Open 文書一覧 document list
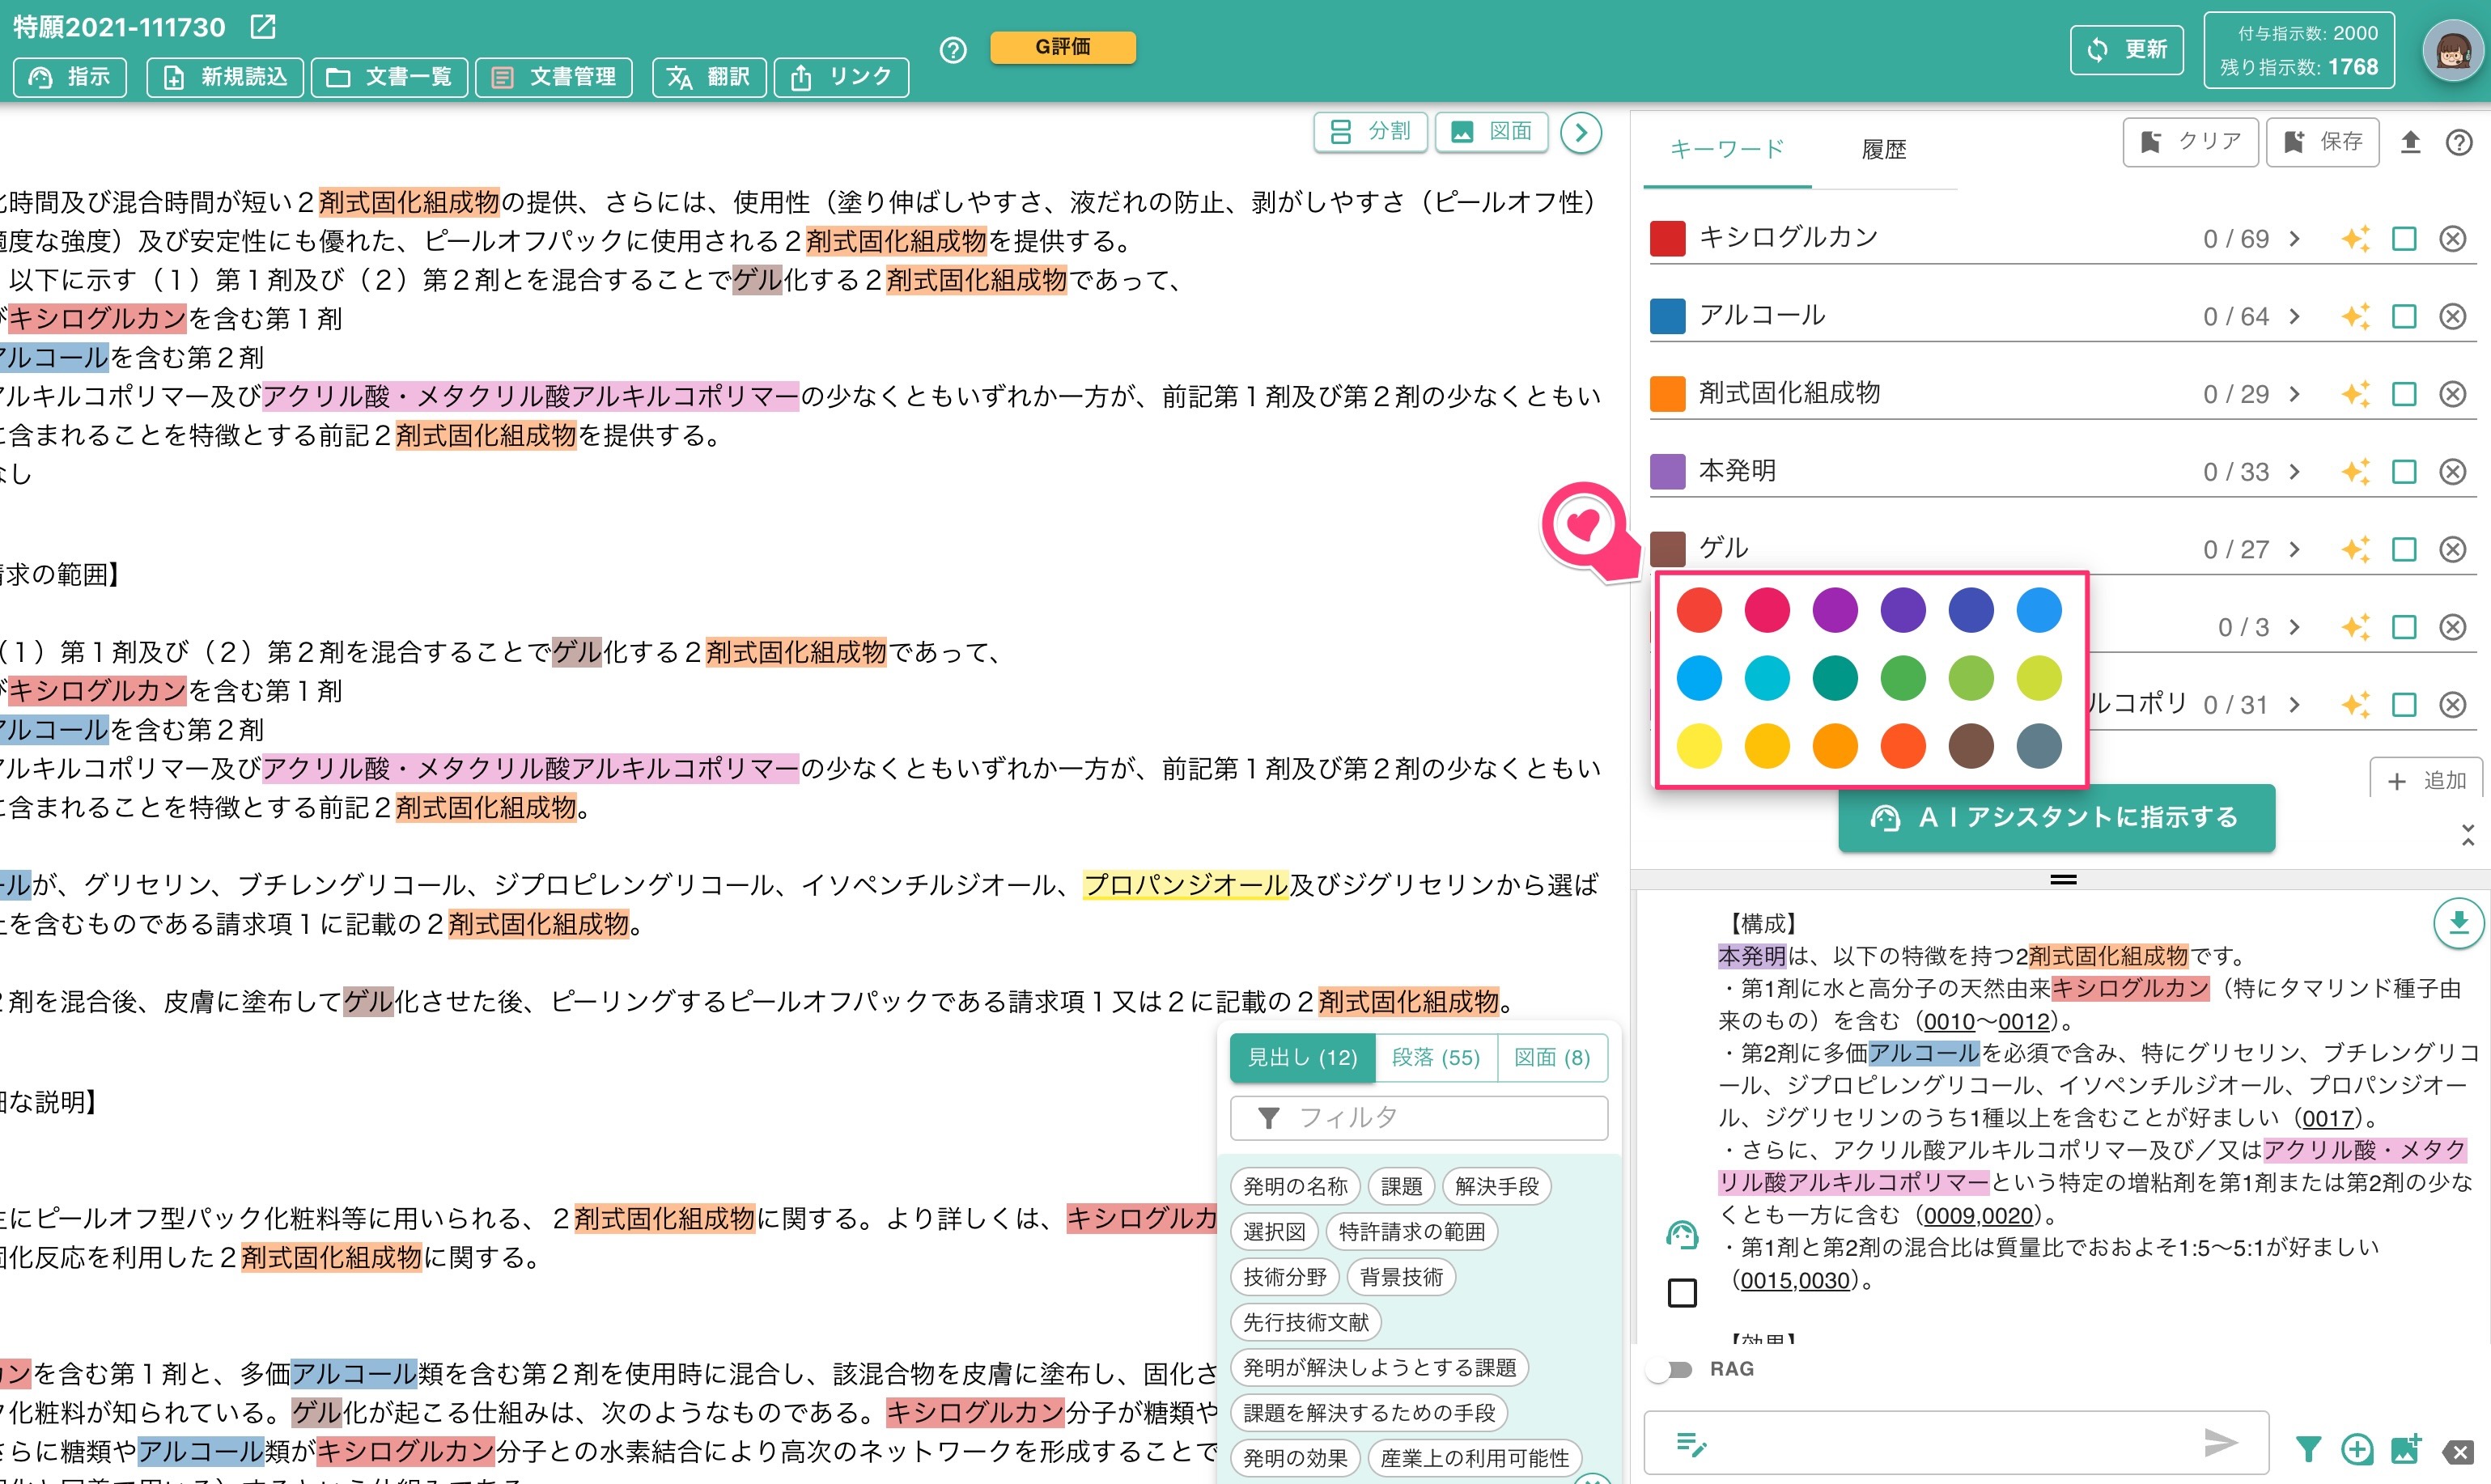This screenshot has height=1484, width=2491. 390,77
